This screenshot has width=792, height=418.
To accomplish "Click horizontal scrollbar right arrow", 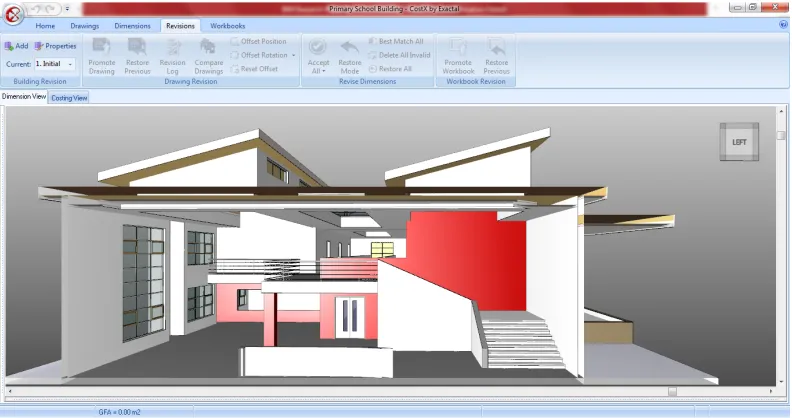I will click(x=771, y=391).
